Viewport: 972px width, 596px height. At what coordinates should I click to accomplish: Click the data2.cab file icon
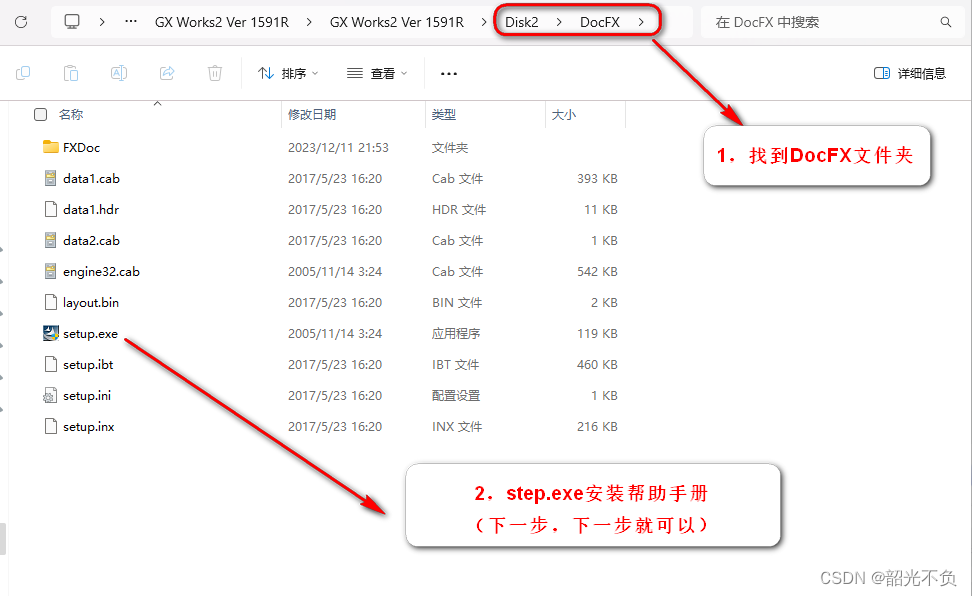point(51,241)
